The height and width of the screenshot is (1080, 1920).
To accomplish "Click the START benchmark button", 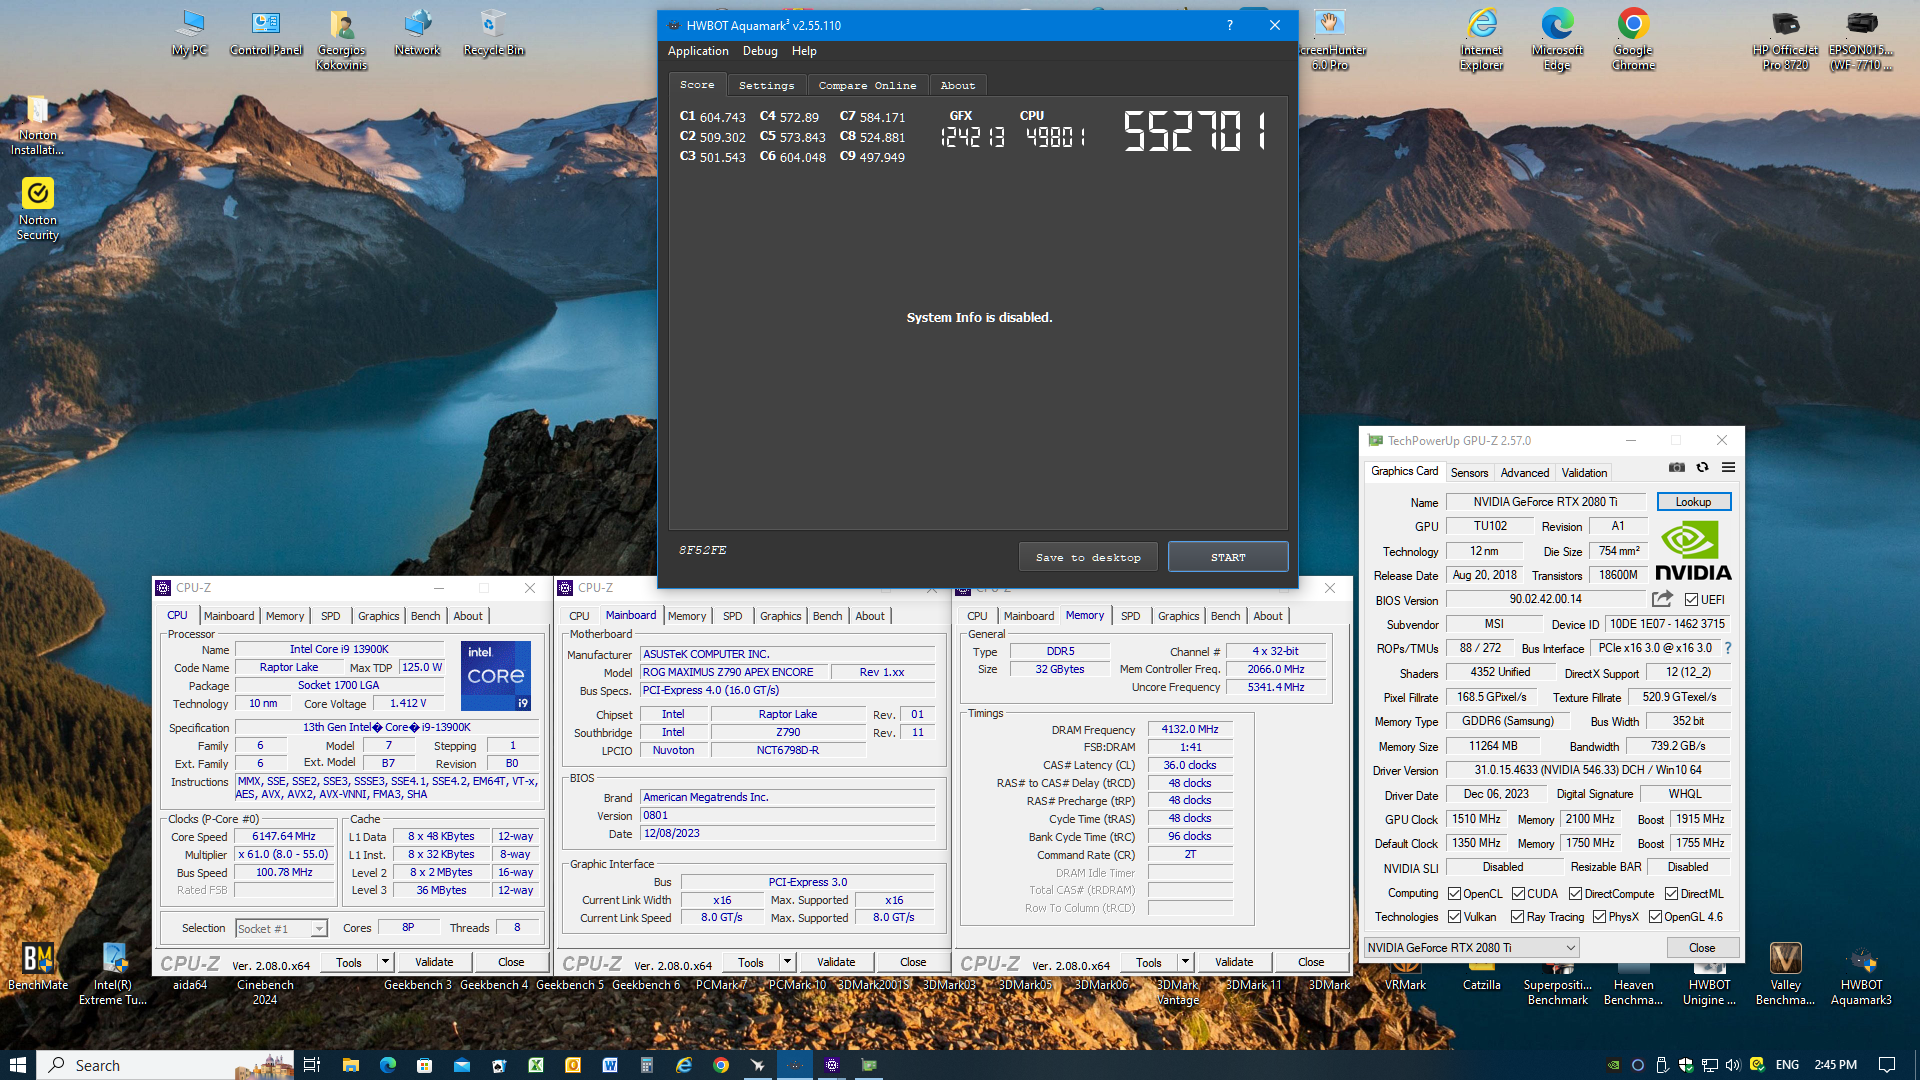I will pos(1228,557).
